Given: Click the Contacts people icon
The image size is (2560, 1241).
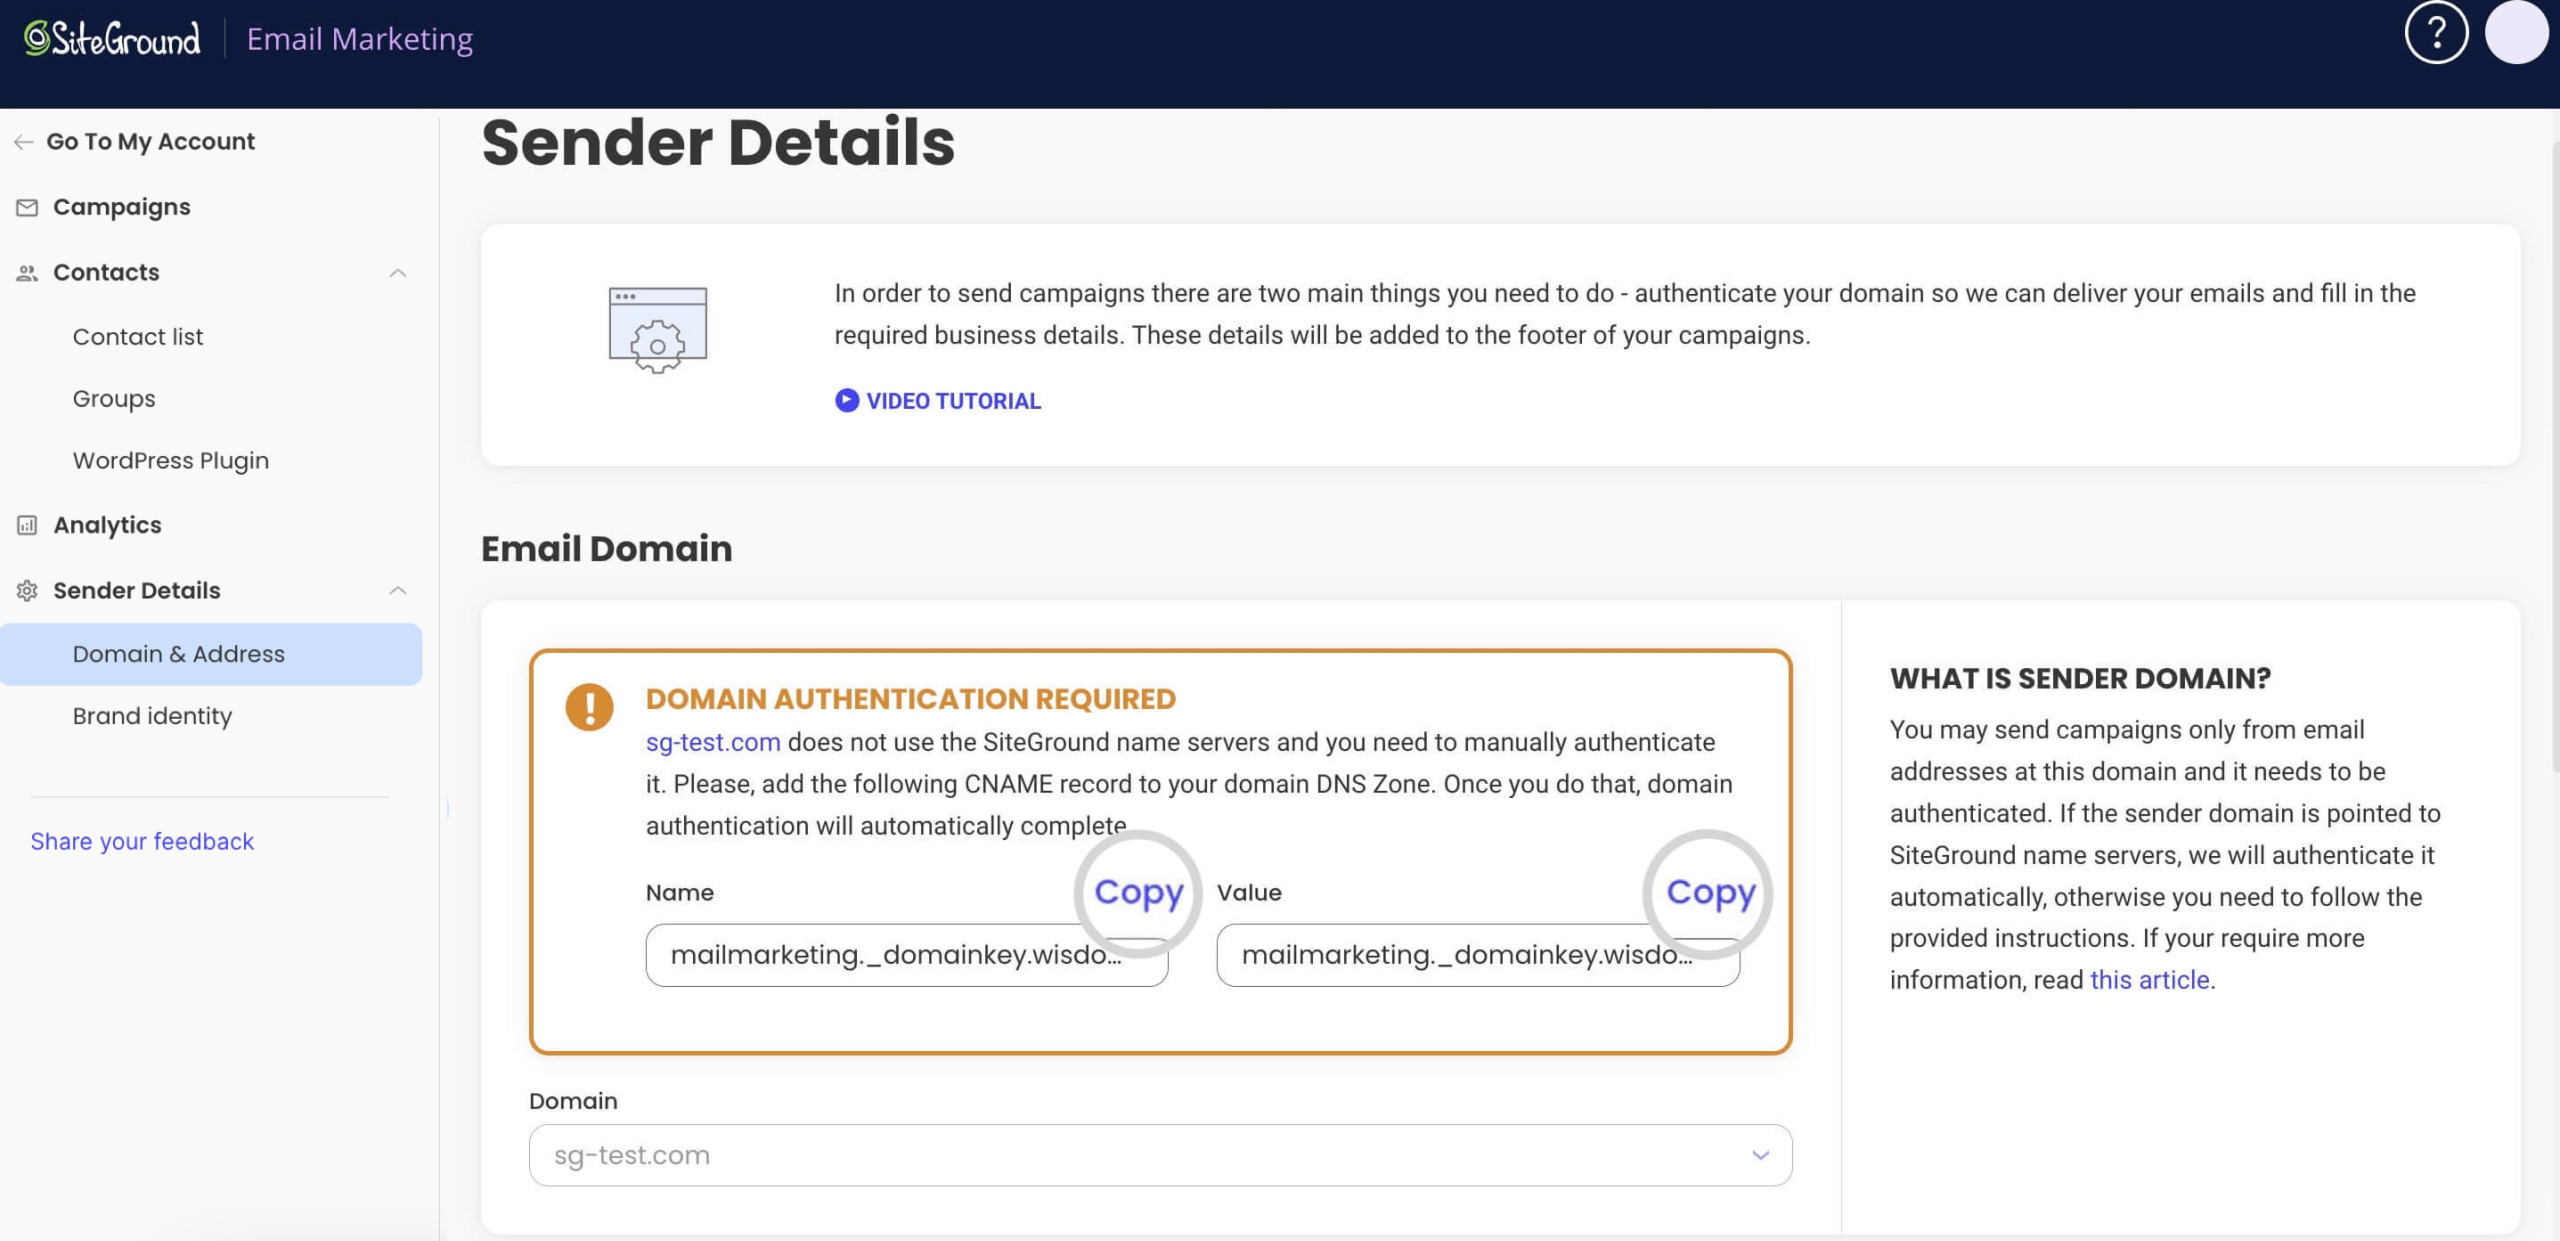Looking at the screenshot, I should (x=27, y=273).
